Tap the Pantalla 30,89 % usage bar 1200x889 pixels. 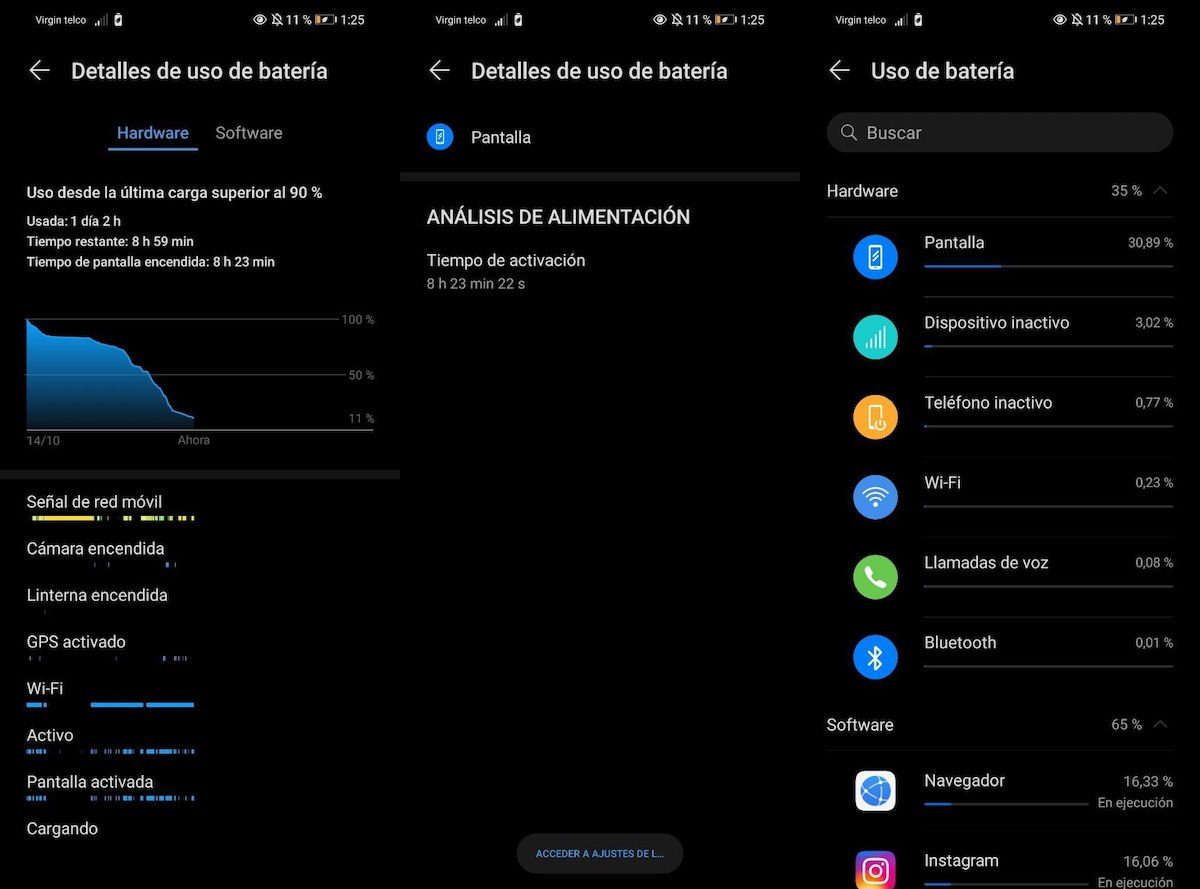pyautogui.click(x=1048, y=266)
